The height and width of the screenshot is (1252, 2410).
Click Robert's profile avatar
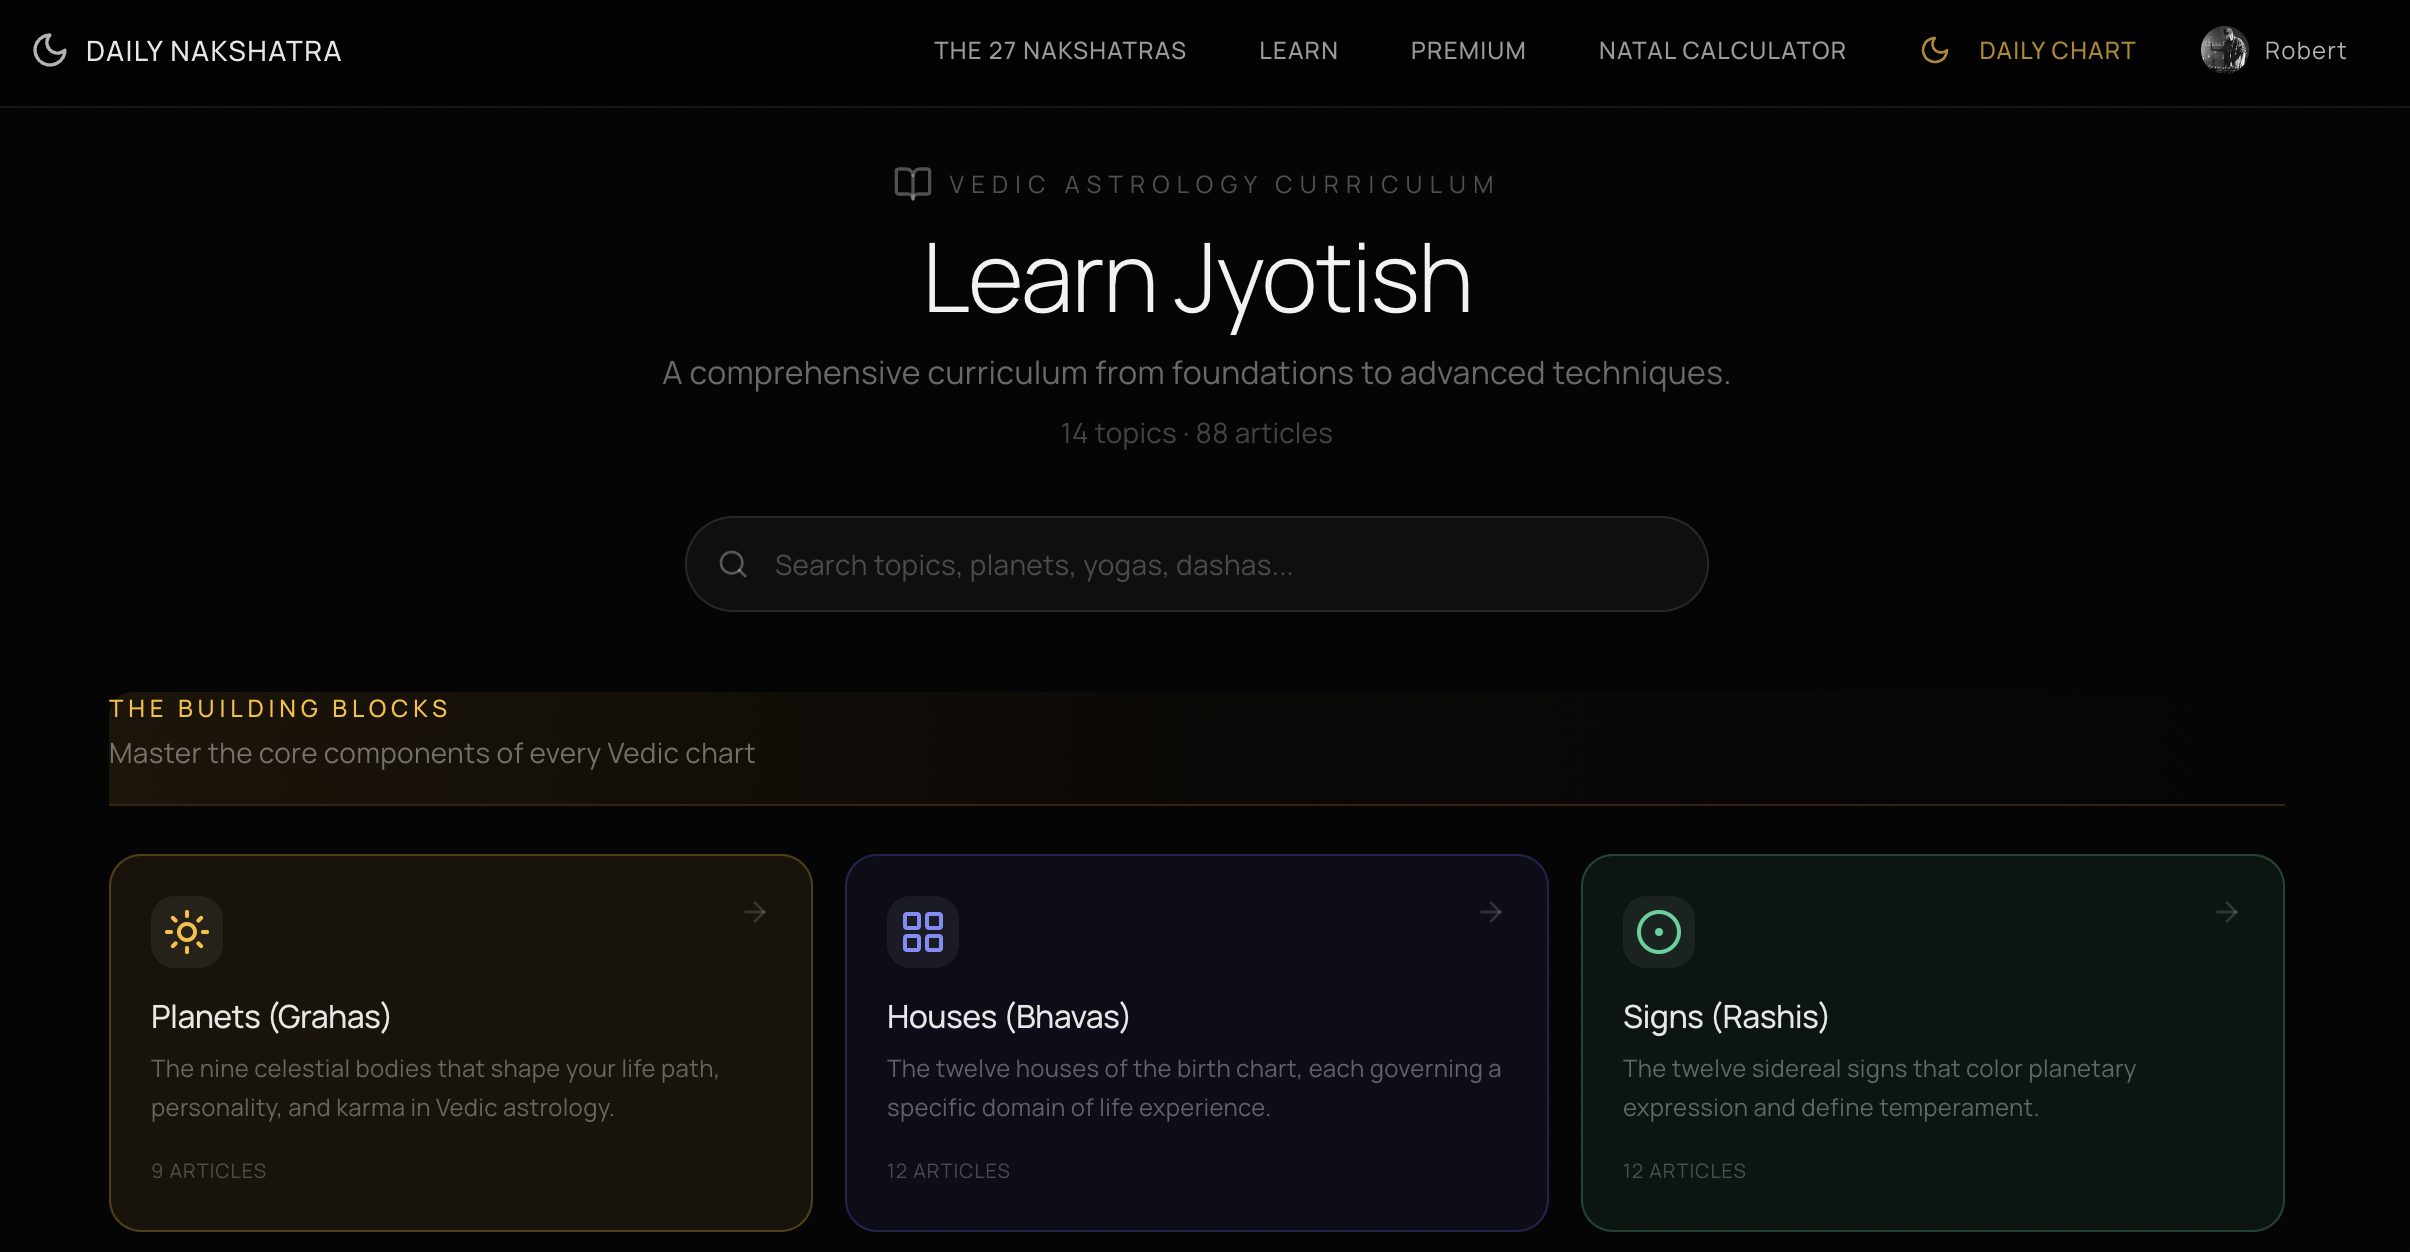point(2224,50)
